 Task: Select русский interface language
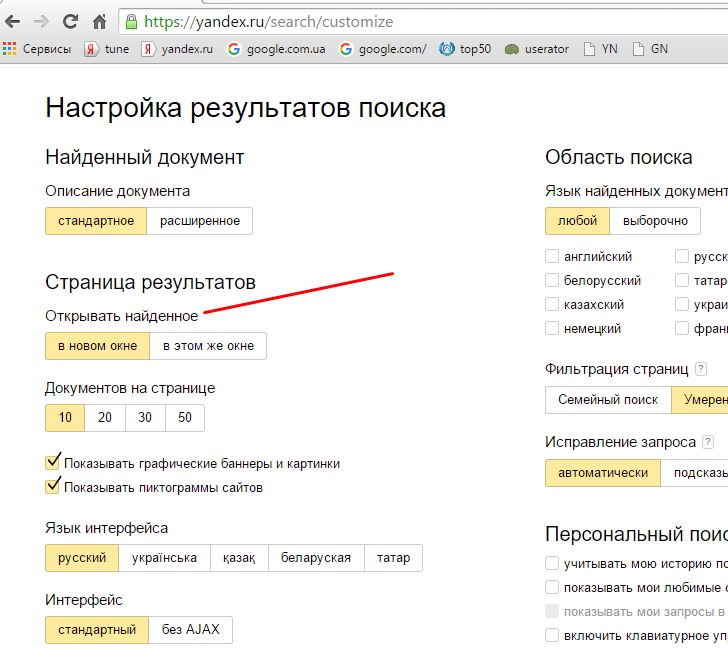click(82, 558)
